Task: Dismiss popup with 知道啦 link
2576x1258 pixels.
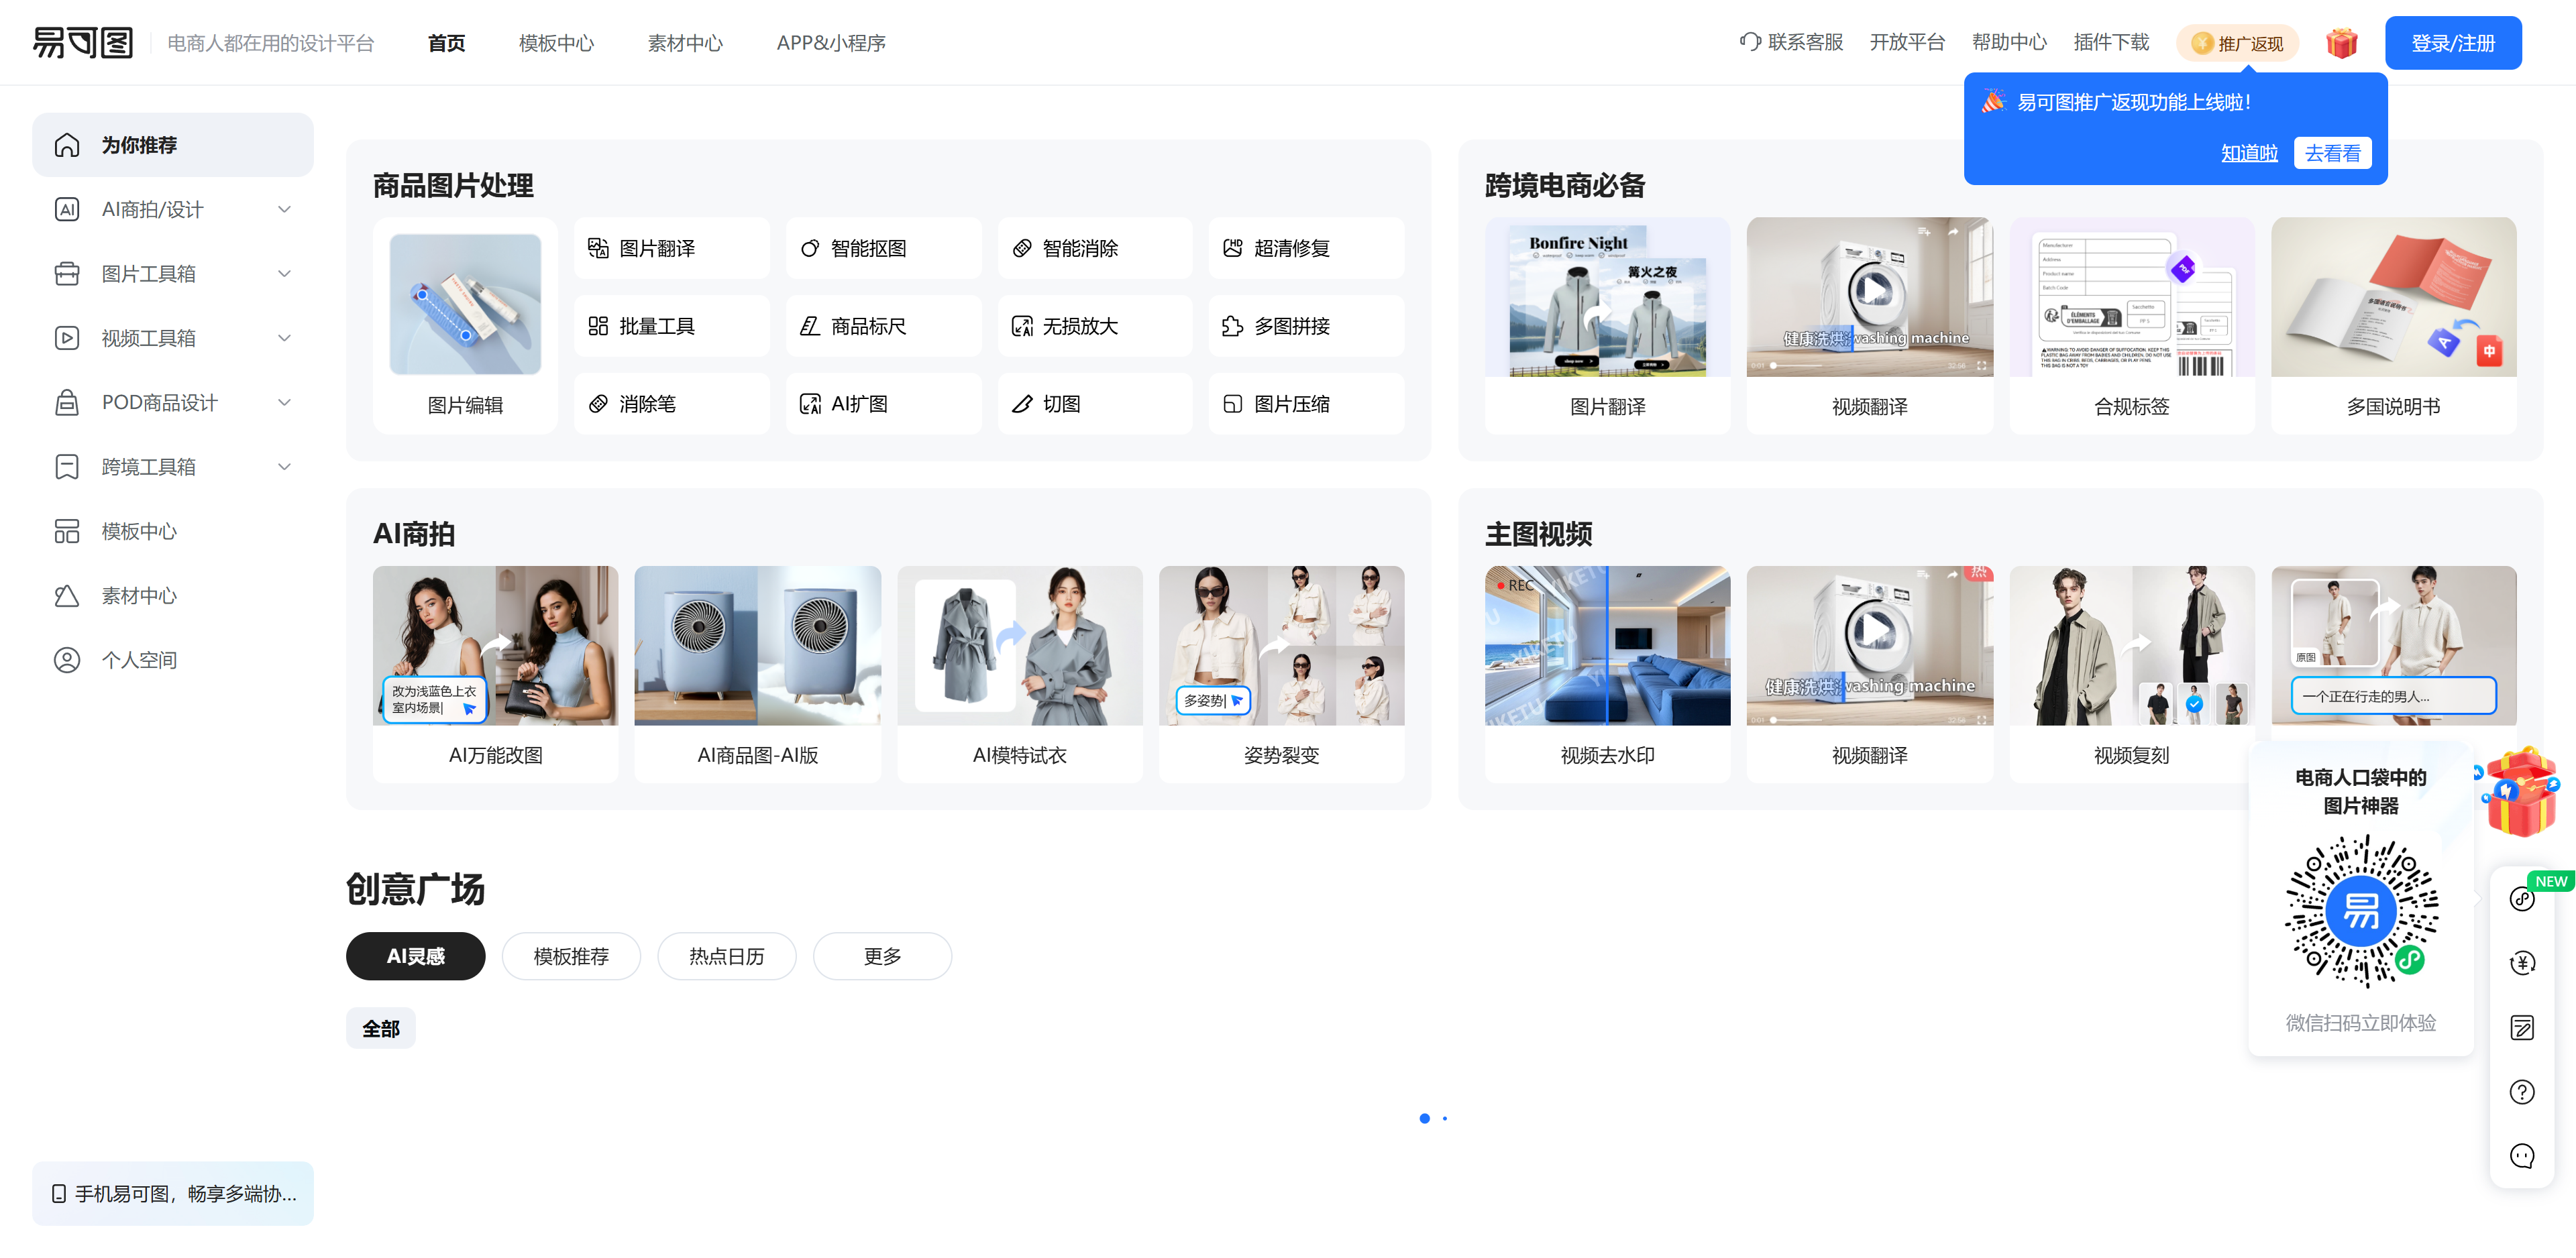Action: tap(2249, 153)
